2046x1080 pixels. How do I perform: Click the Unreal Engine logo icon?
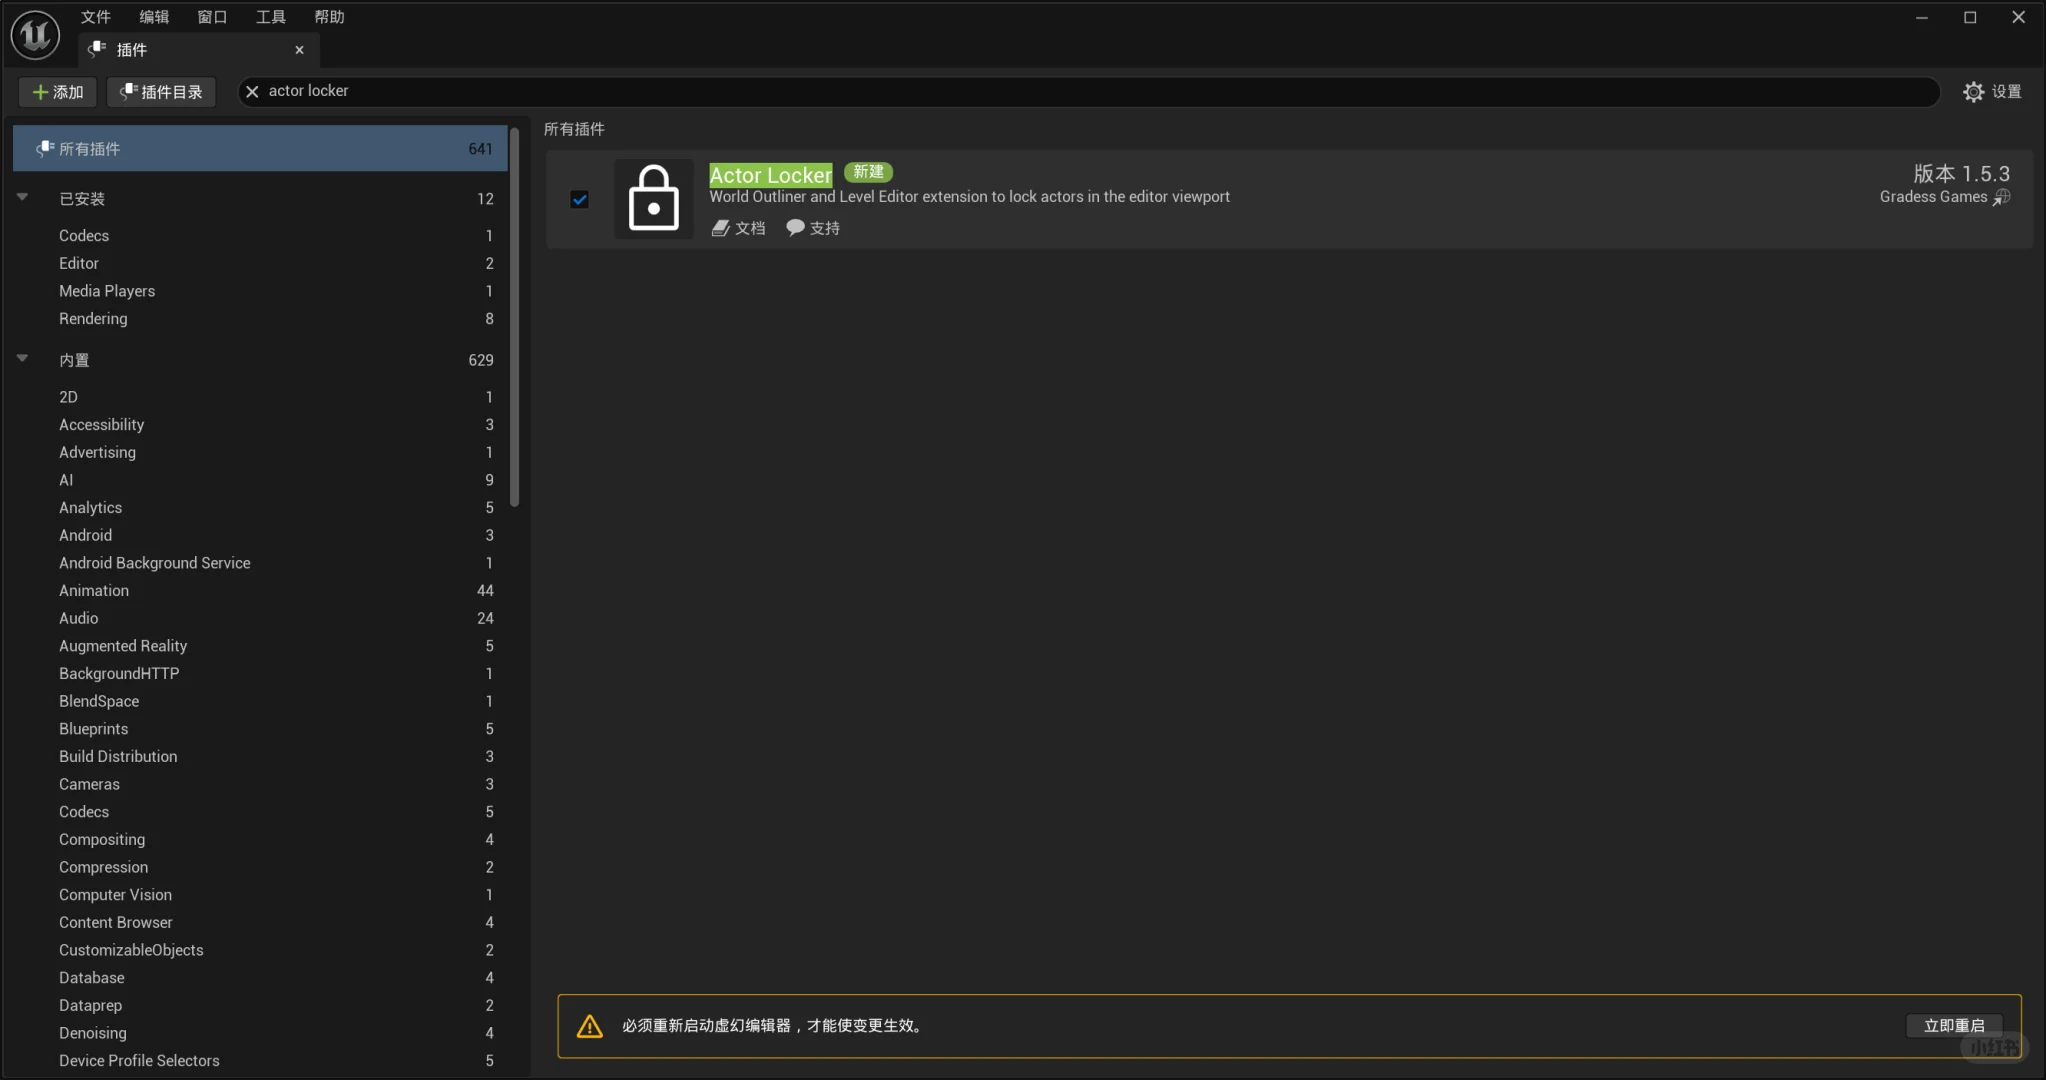click(x=35, y=35)
